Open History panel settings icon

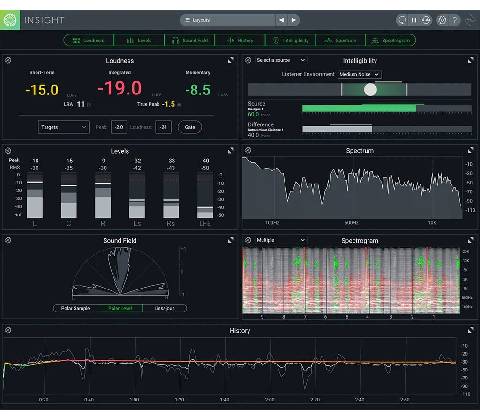[x=8, y=330]
